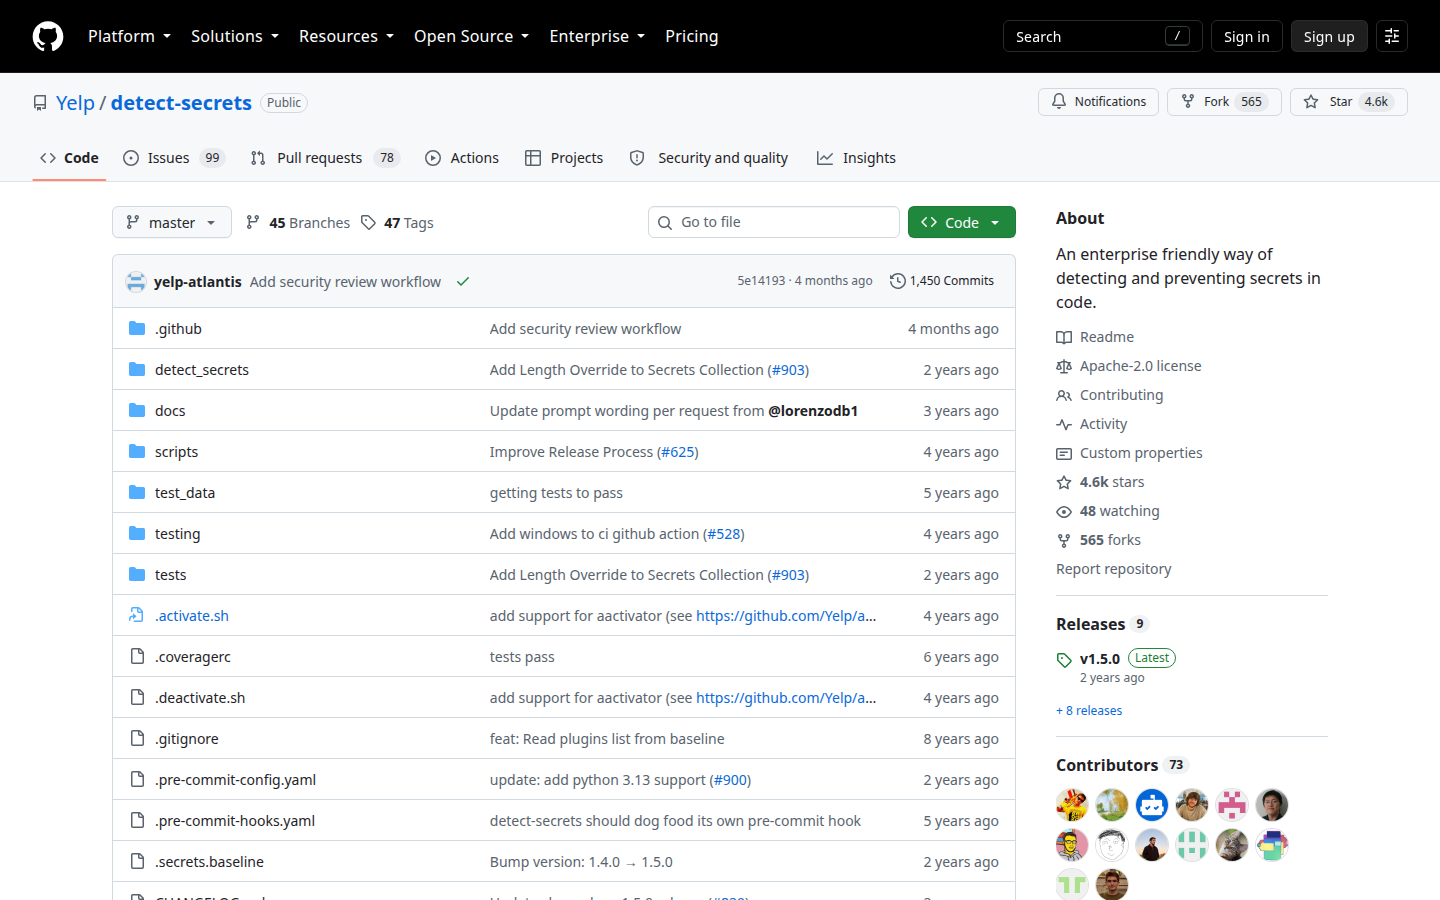Switch to the Actions tab
The height and width of the screenshot is (900, 1440).
[462, 158]
